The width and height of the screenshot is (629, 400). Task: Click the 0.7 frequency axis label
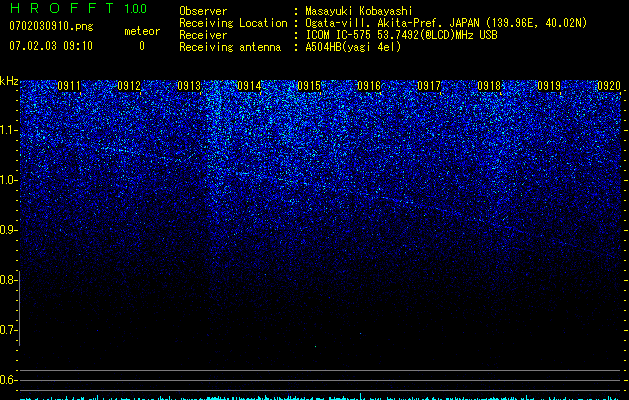(x=8, y=330)
